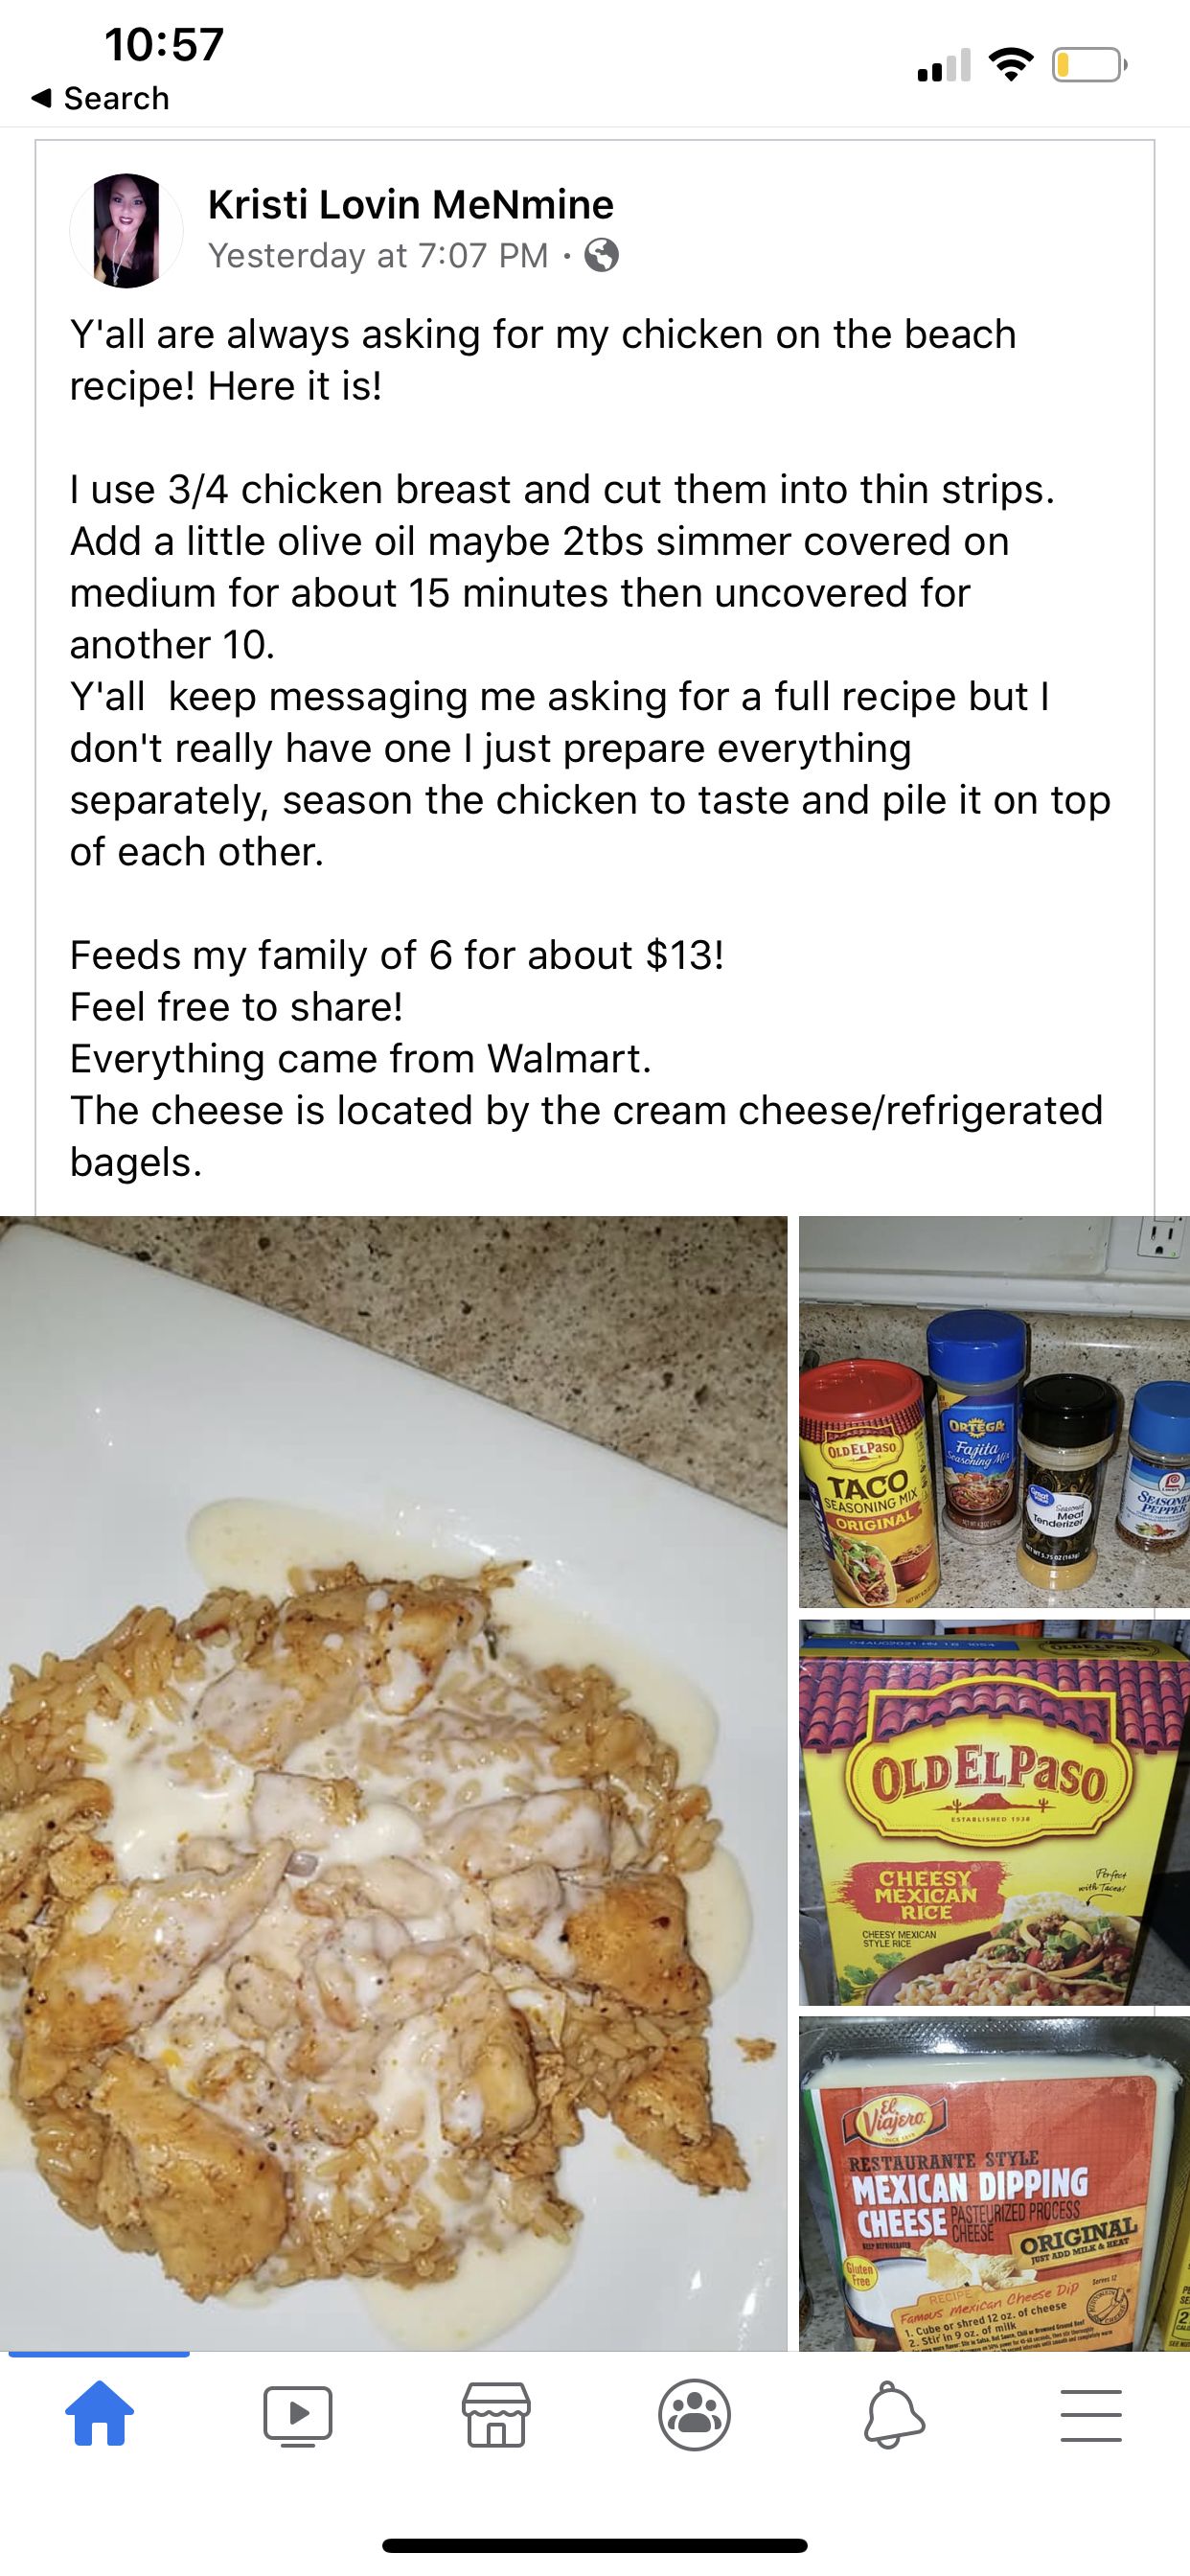This screenshot has height=2576, width=1190.
Task: Tap the home indicator bar
Action: pyautogui.click(x=595, y=2545)
